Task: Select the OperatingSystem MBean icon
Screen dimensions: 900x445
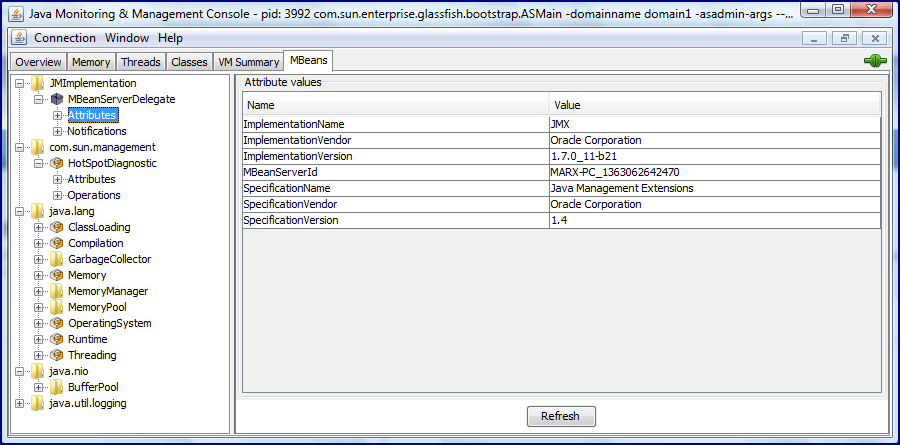Action: 57,323
